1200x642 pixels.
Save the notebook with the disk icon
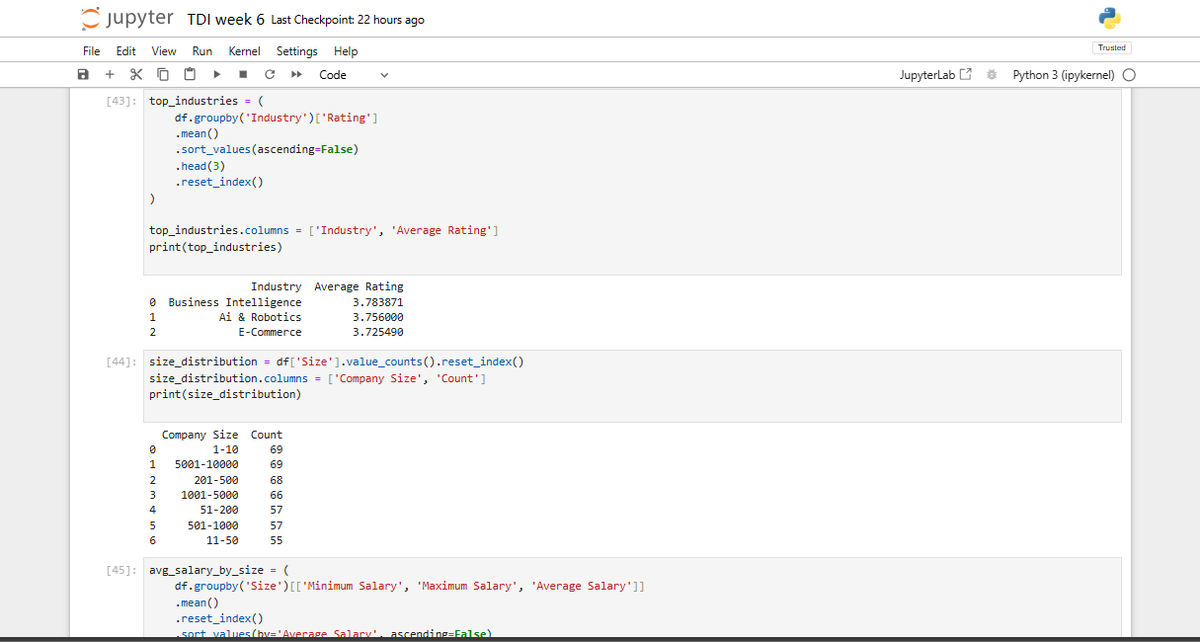[85, 75]
